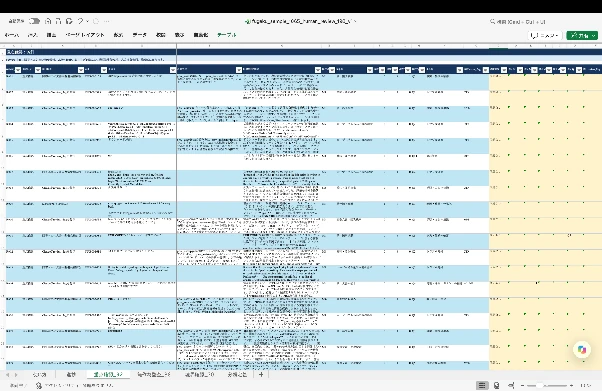Switch to Page Break preview icon
This screenshot has width=602, height=391.
coord(511,385)
